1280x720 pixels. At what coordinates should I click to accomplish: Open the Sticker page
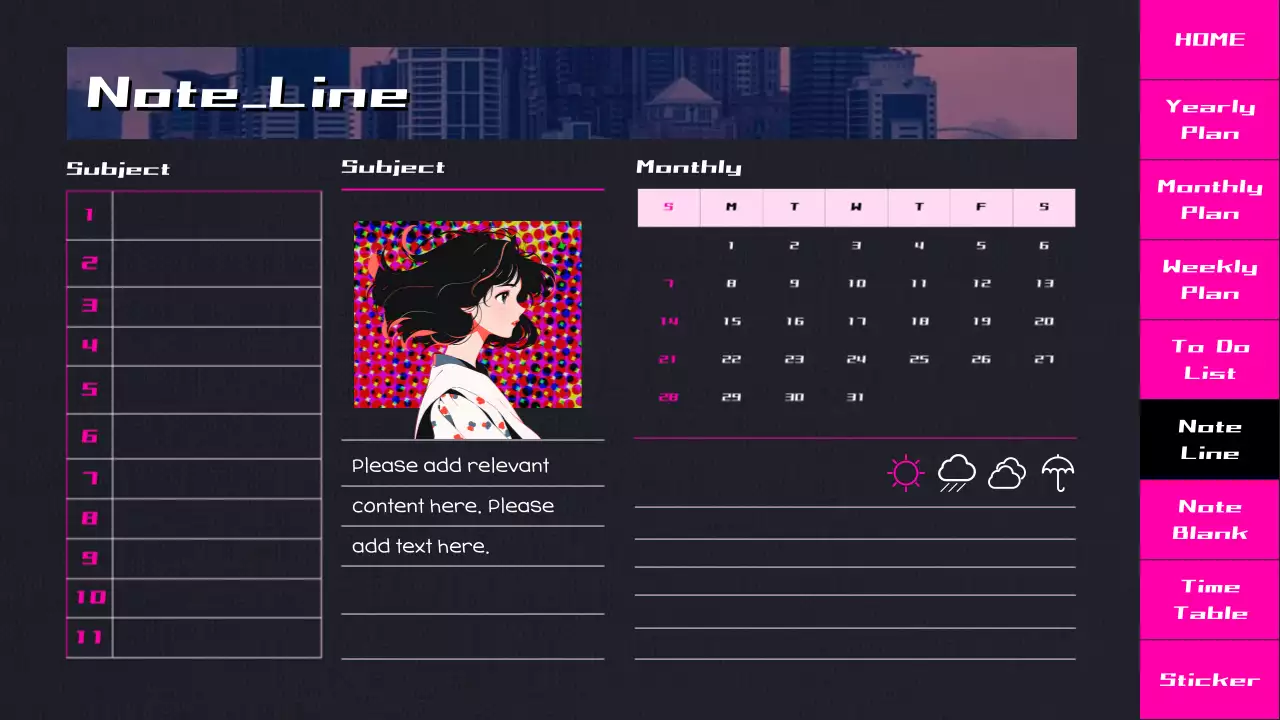pos(1209,680)
